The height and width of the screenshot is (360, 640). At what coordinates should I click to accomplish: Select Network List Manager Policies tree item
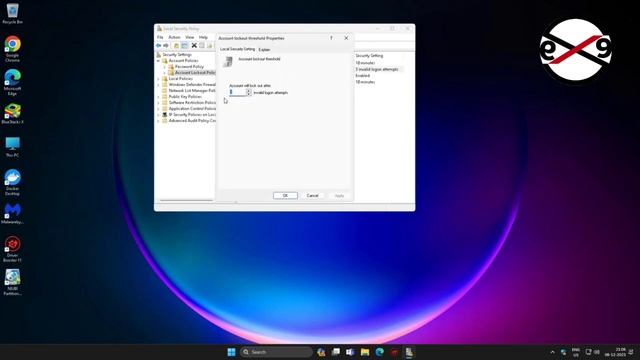click(x=192, y=91)
